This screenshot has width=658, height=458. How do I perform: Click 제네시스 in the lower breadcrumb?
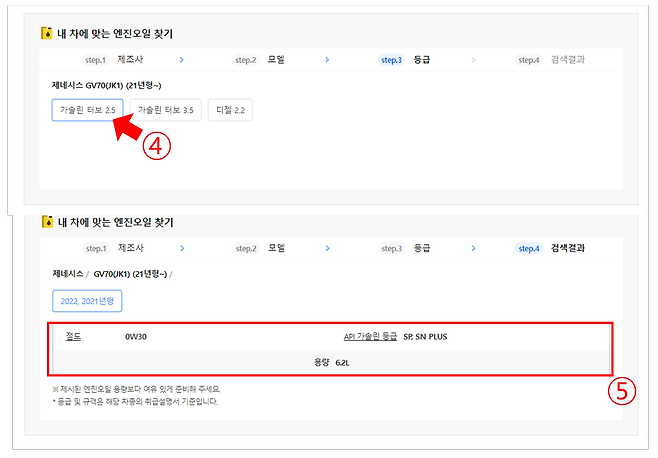pyautogui.click(x=68, y=274)
